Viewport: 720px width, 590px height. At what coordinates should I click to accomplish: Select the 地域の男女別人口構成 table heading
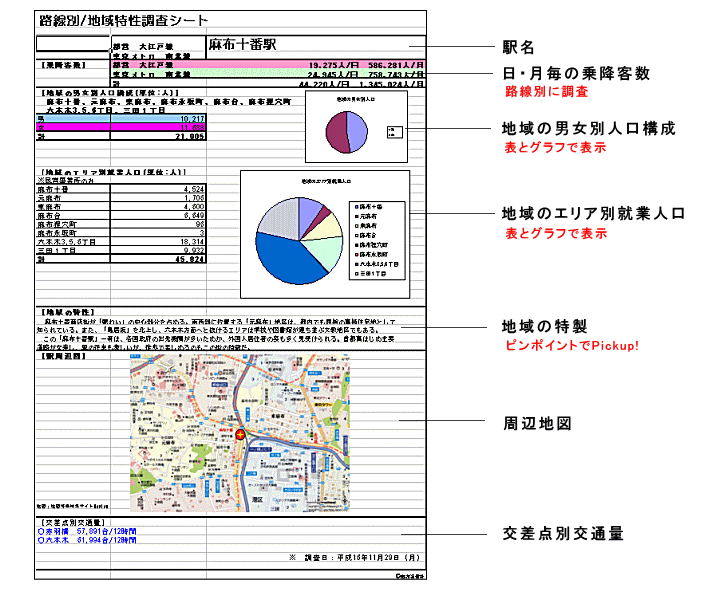click(x=109, y=93)
